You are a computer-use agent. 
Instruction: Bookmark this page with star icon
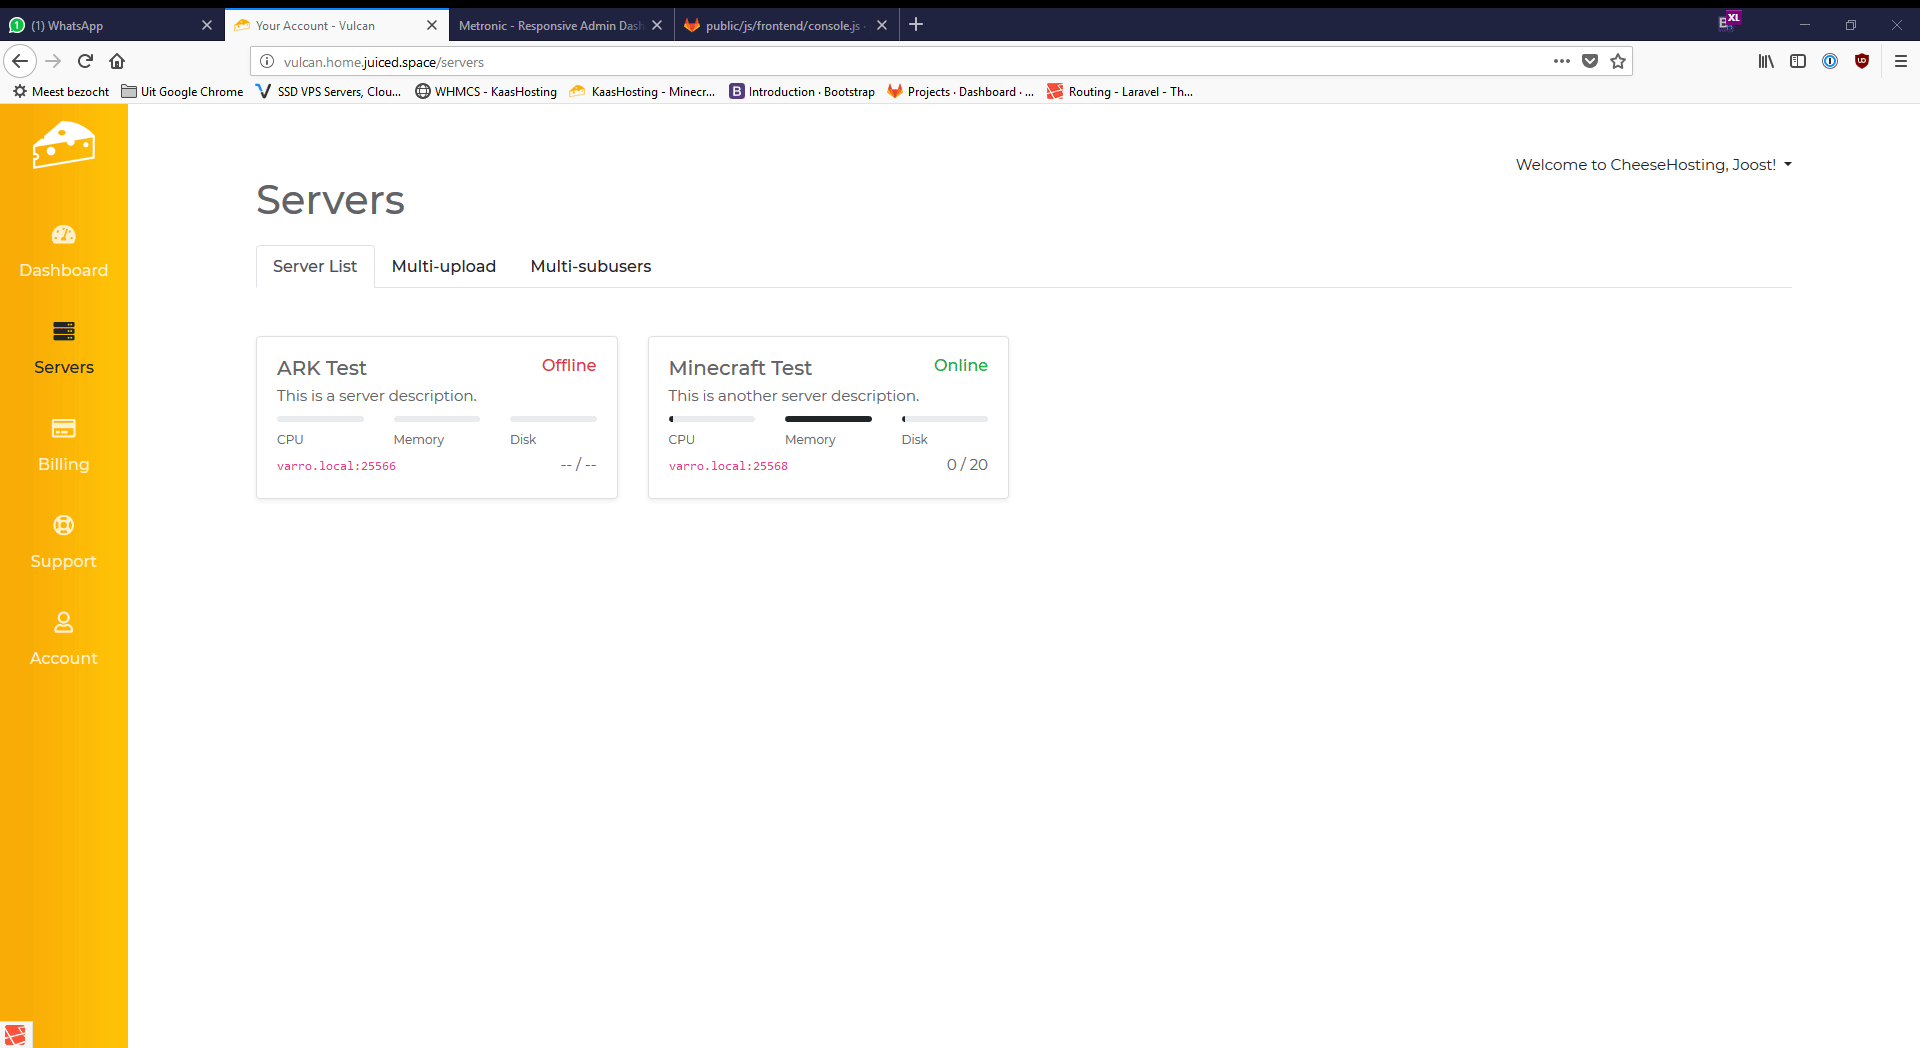(x=1618, y=61)
